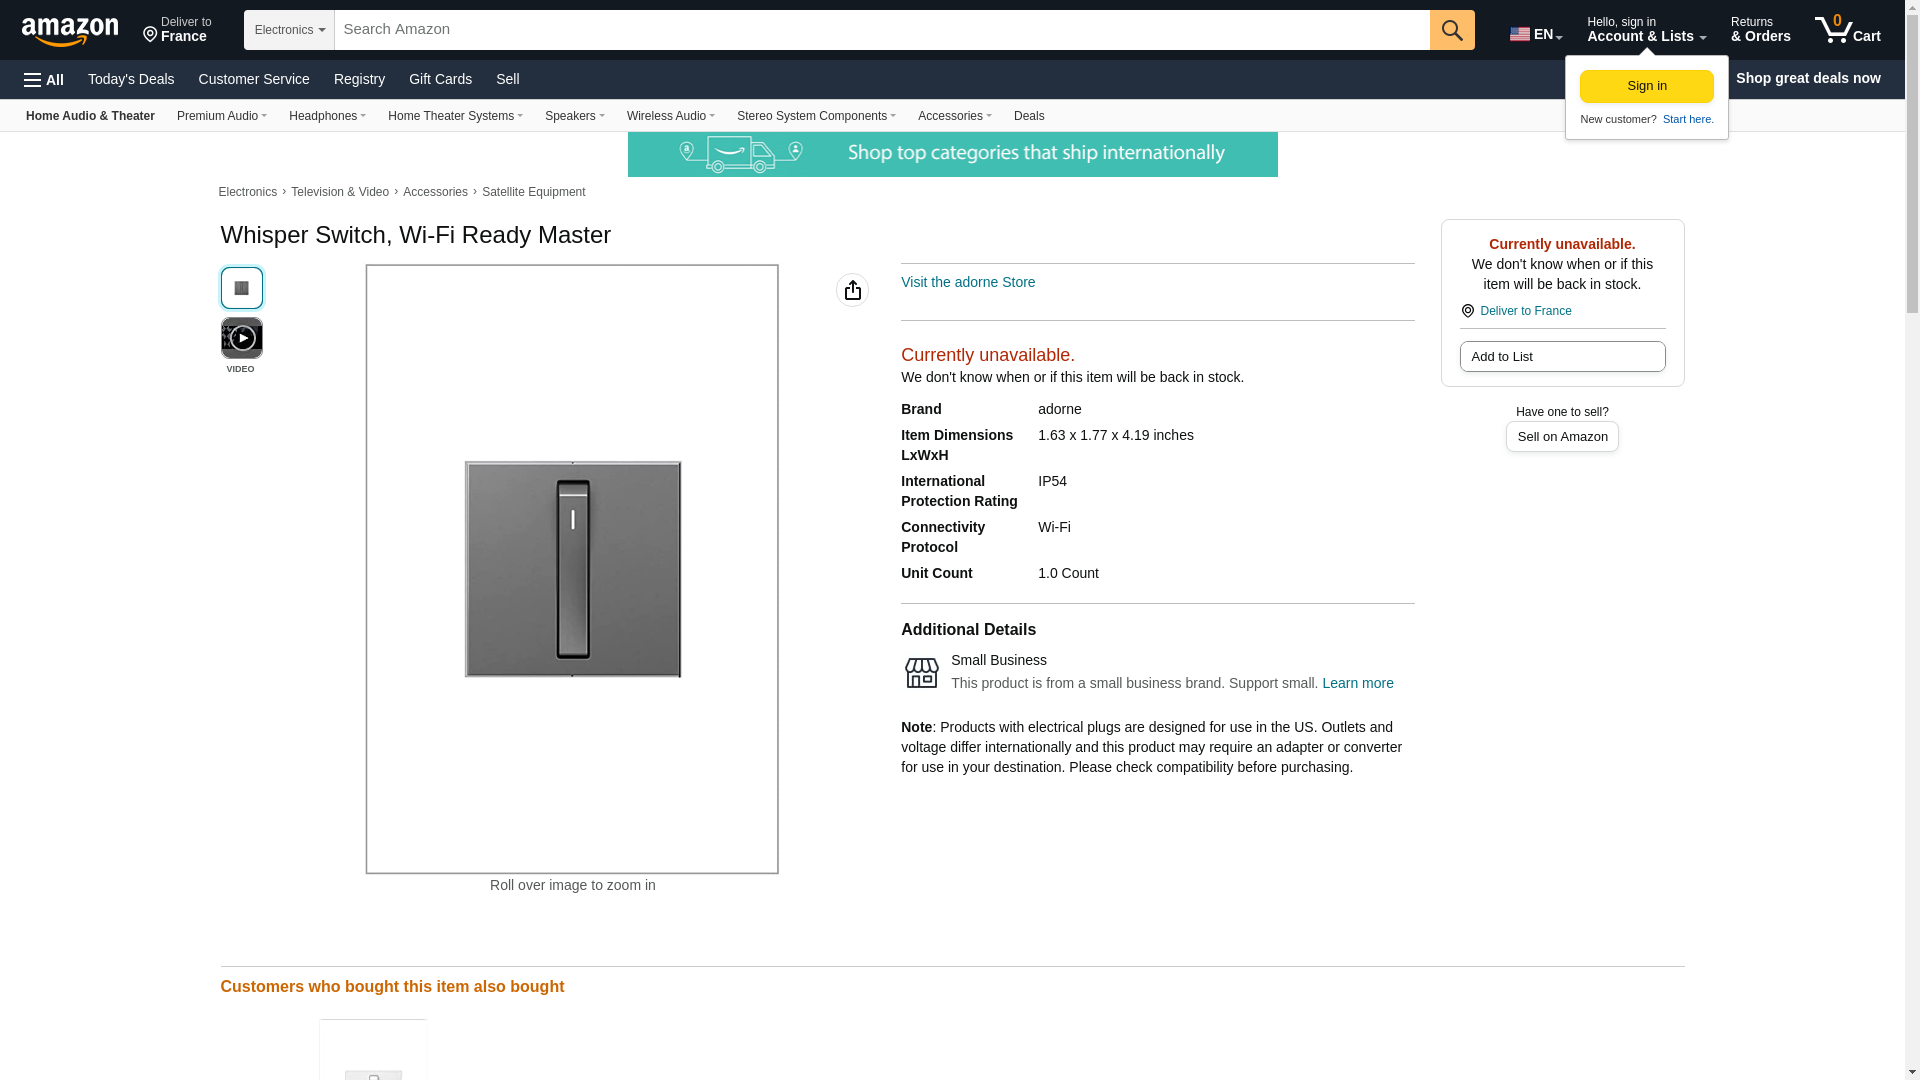Select the first product image thumbnail
1920x1080 pixels.
(241, 288)
